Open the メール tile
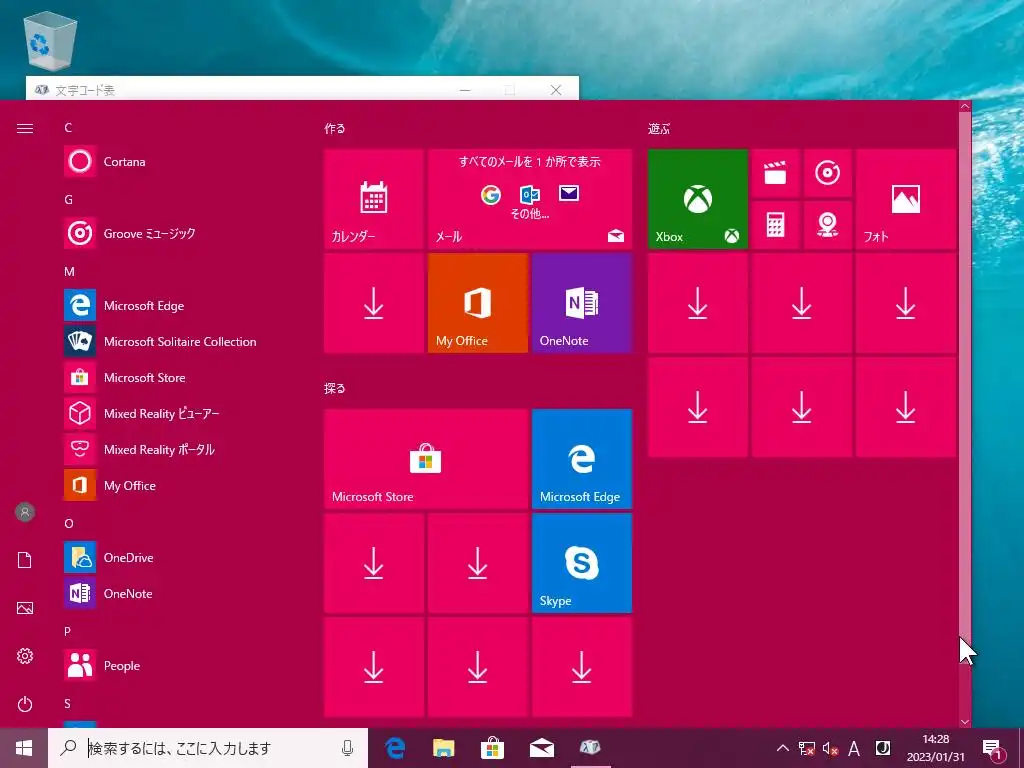Image resolution: width=1024 pixels, height=768 pixels. (x=530, y=199)
